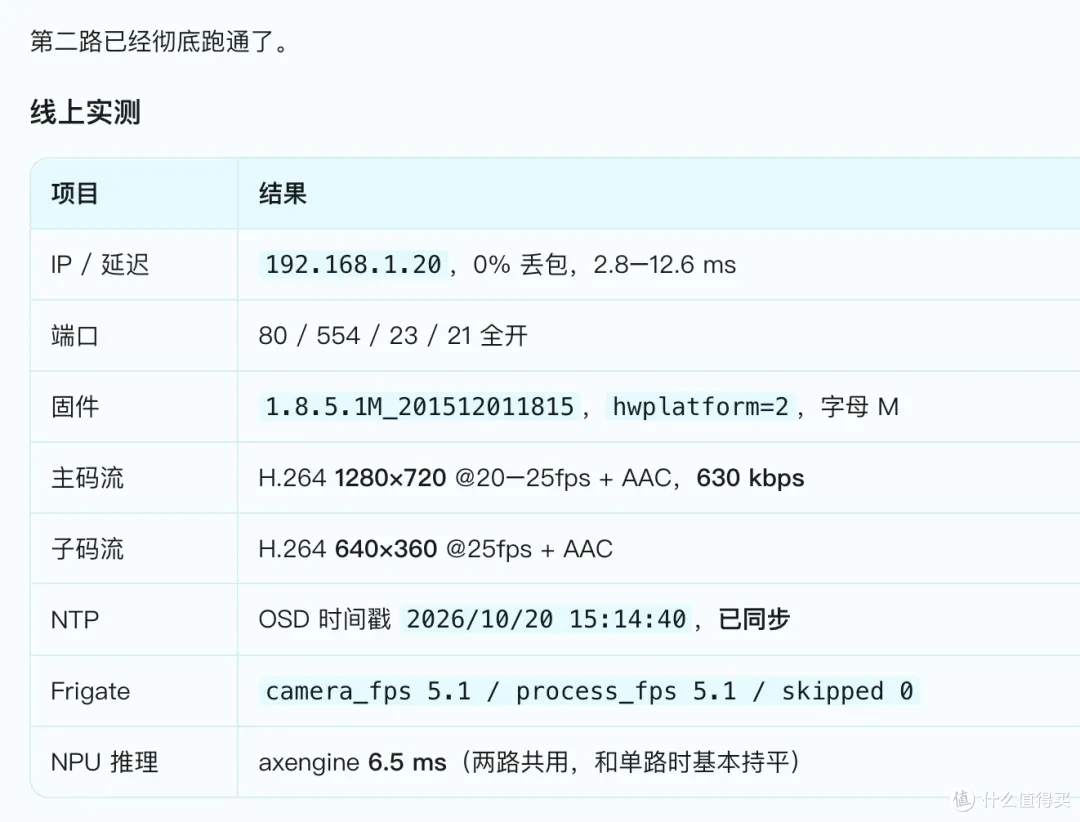The image size is (1080, 822).
Task: Click the '固件' row label
Action: coord(74,407)
